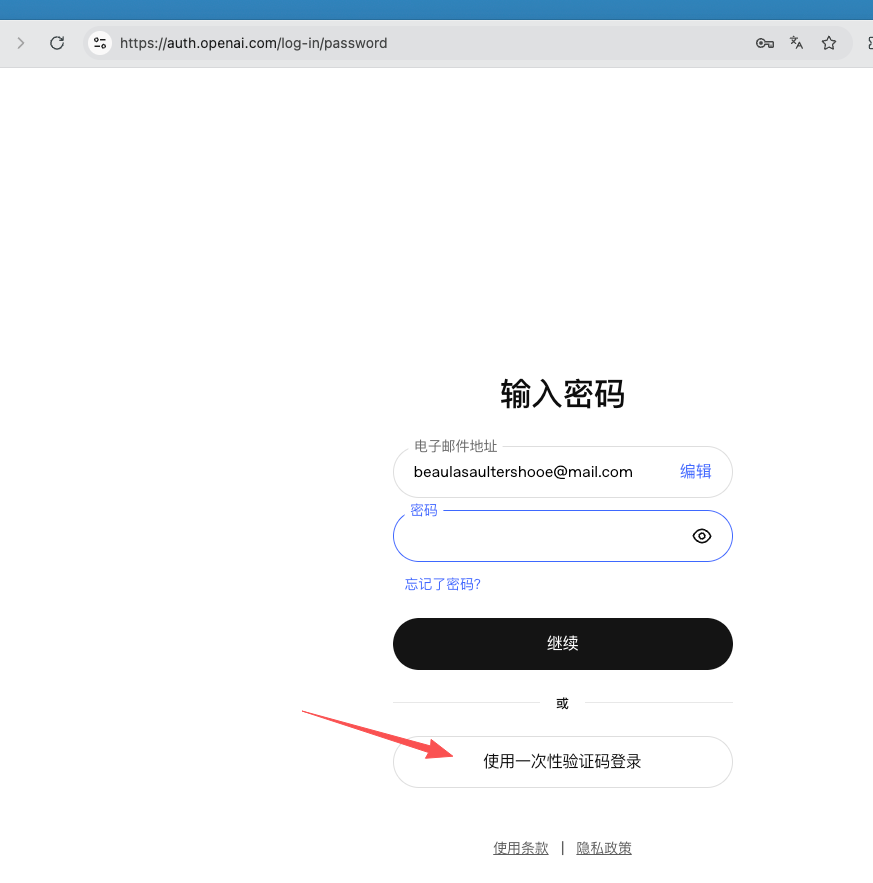
Task: Open the 忘记了密码? link
Action: click(443, 584)
